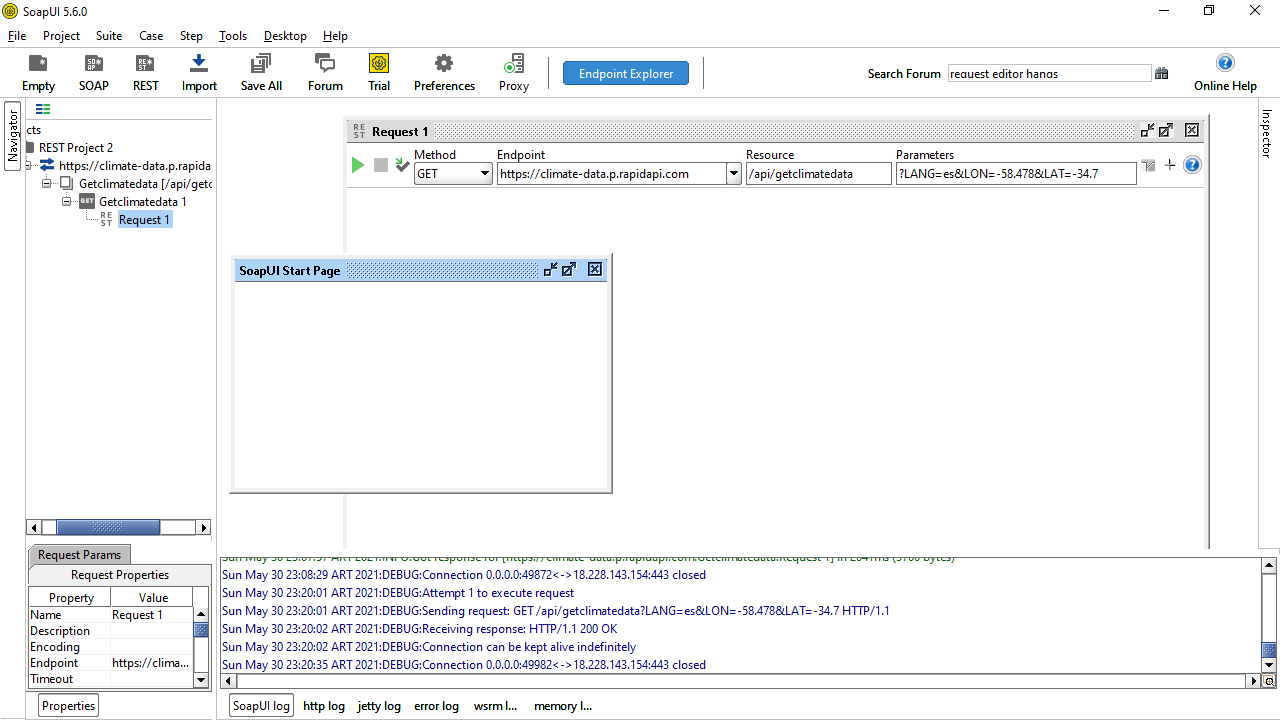1280x720 pixels.
Task: Switch to the http log tab
Action: (x=324, y=706)
